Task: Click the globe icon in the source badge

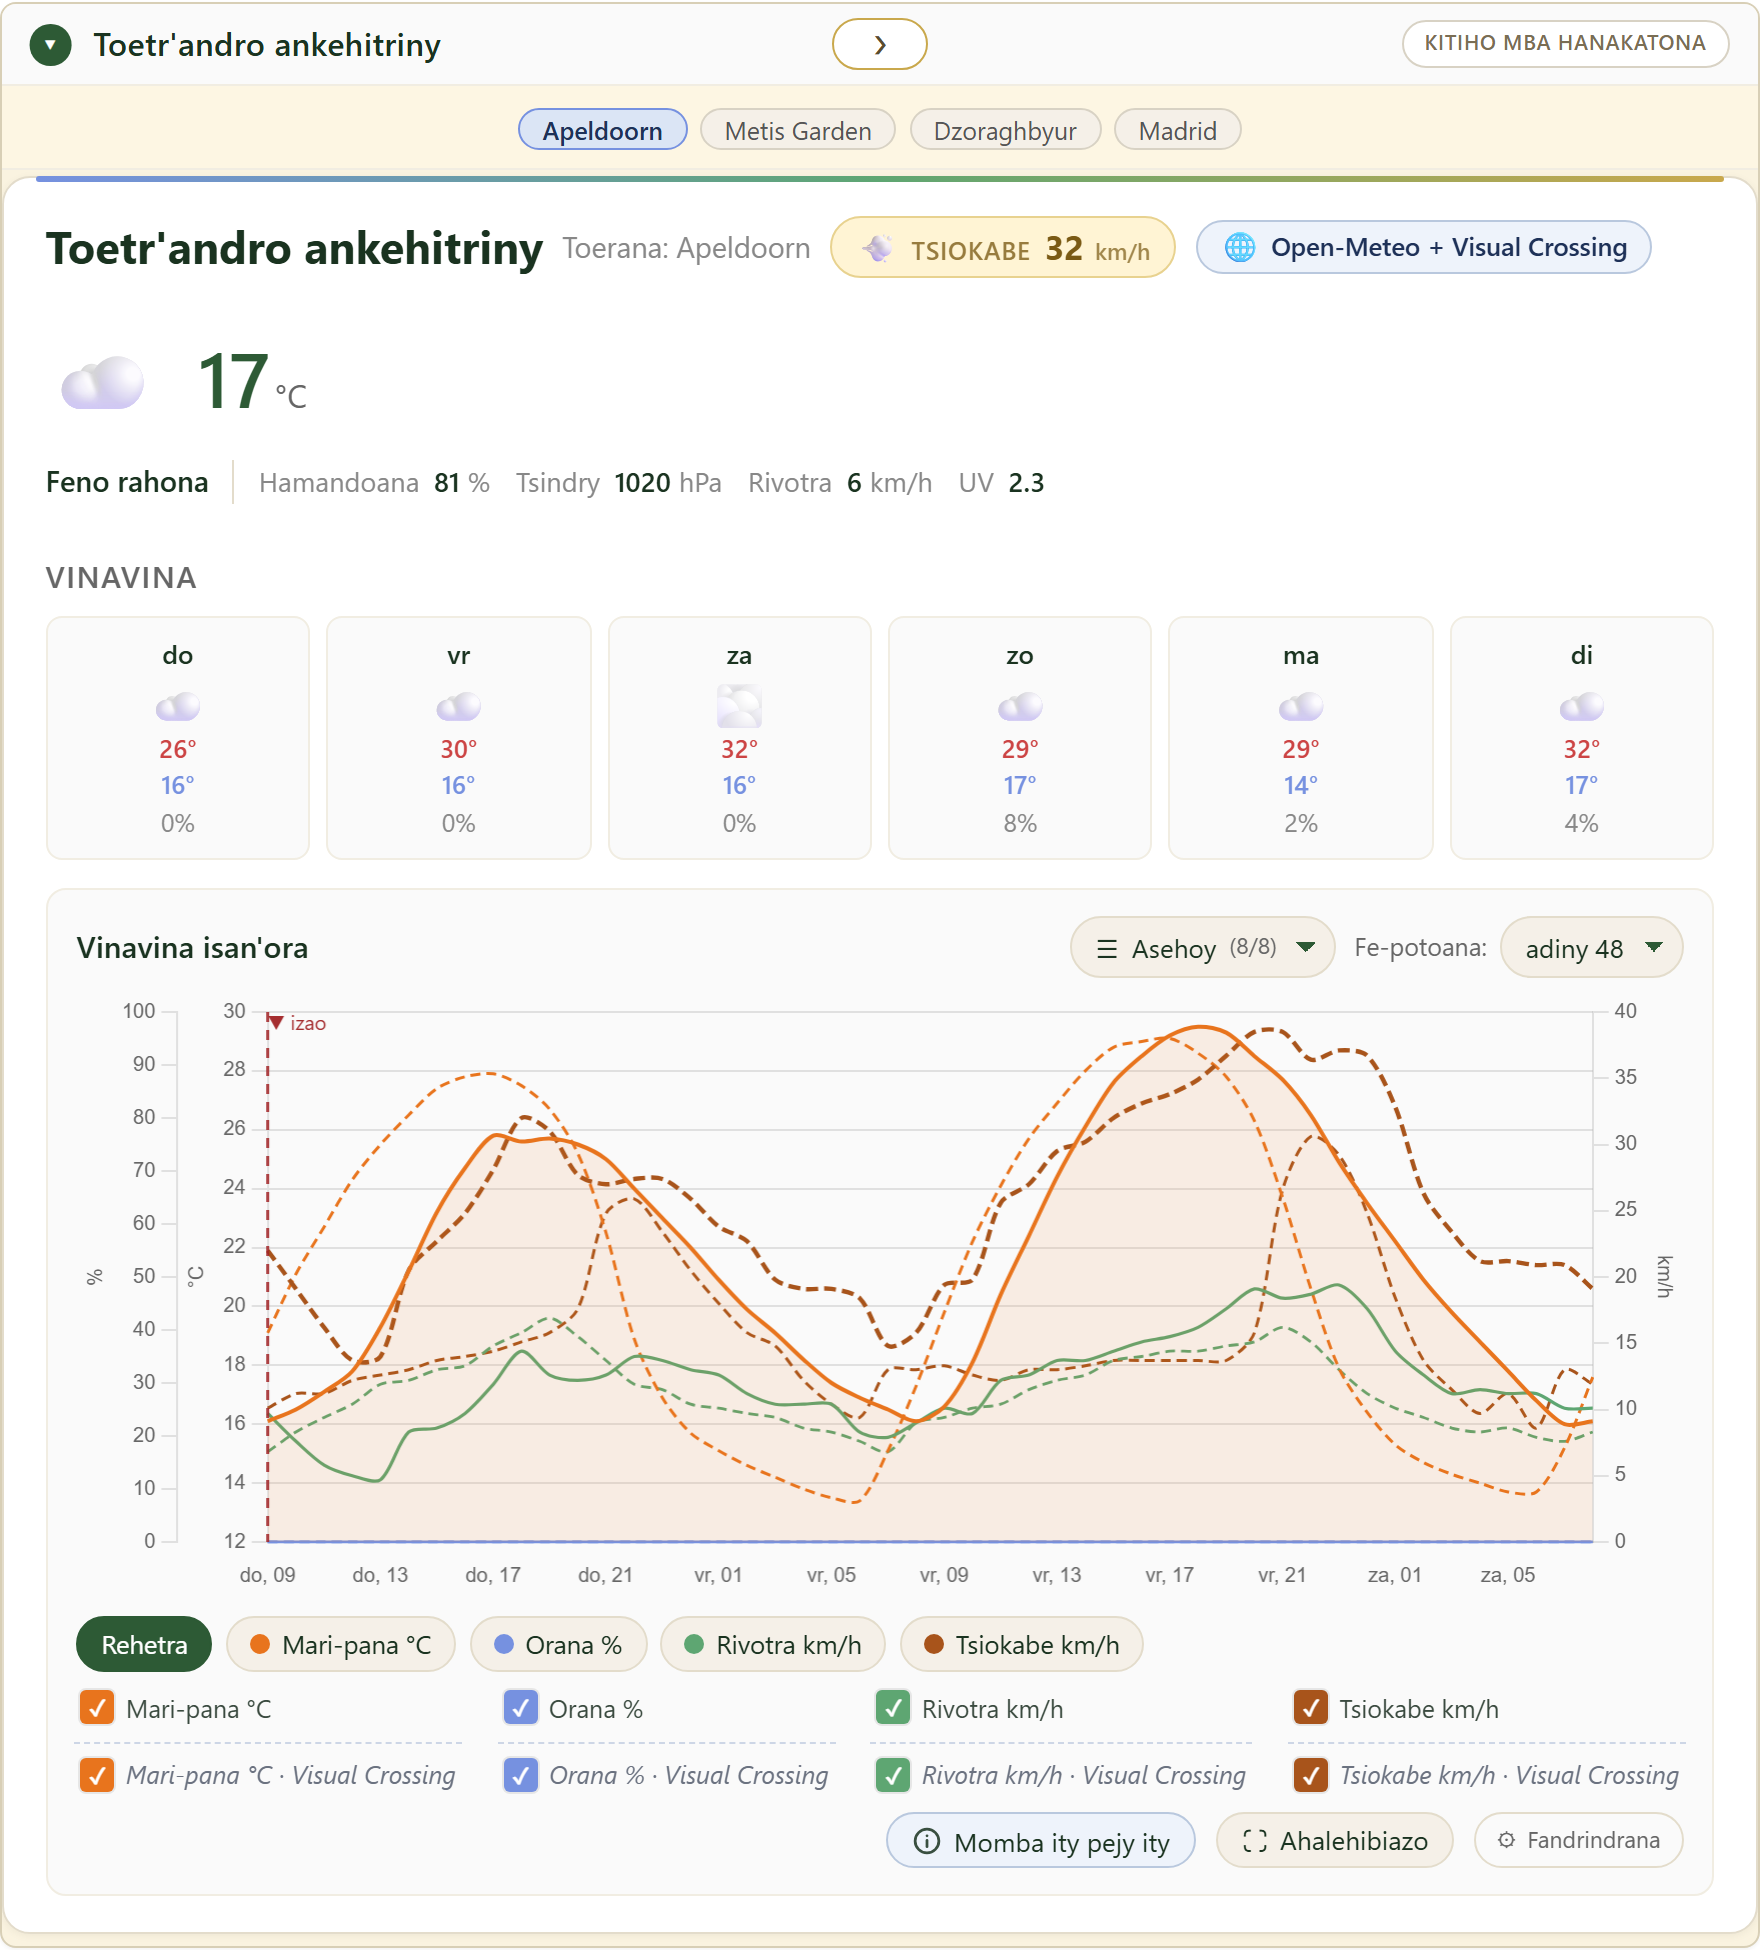Action: [1240, 247]
